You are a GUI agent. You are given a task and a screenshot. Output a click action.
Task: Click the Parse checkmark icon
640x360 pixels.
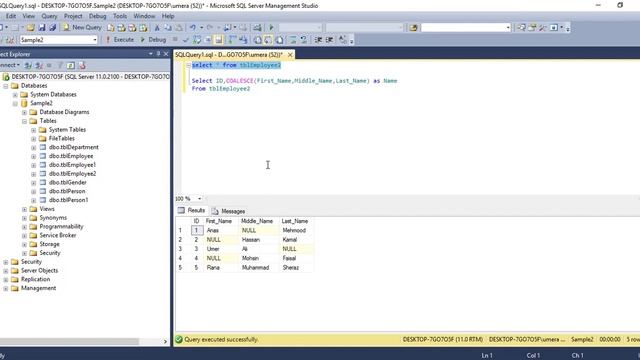(186, 40)
